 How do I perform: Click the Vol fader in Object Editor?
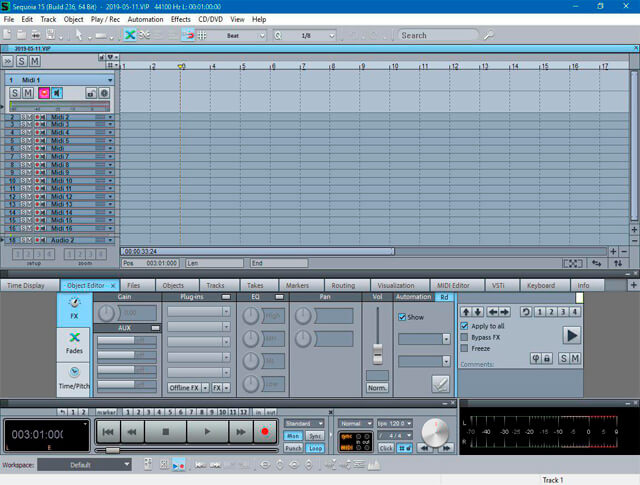pyautogui.click(x=377, y=352)
